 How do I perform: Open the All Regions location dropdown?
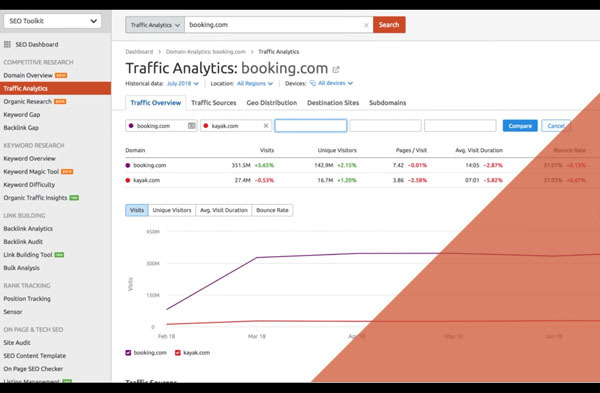point(255,83)
